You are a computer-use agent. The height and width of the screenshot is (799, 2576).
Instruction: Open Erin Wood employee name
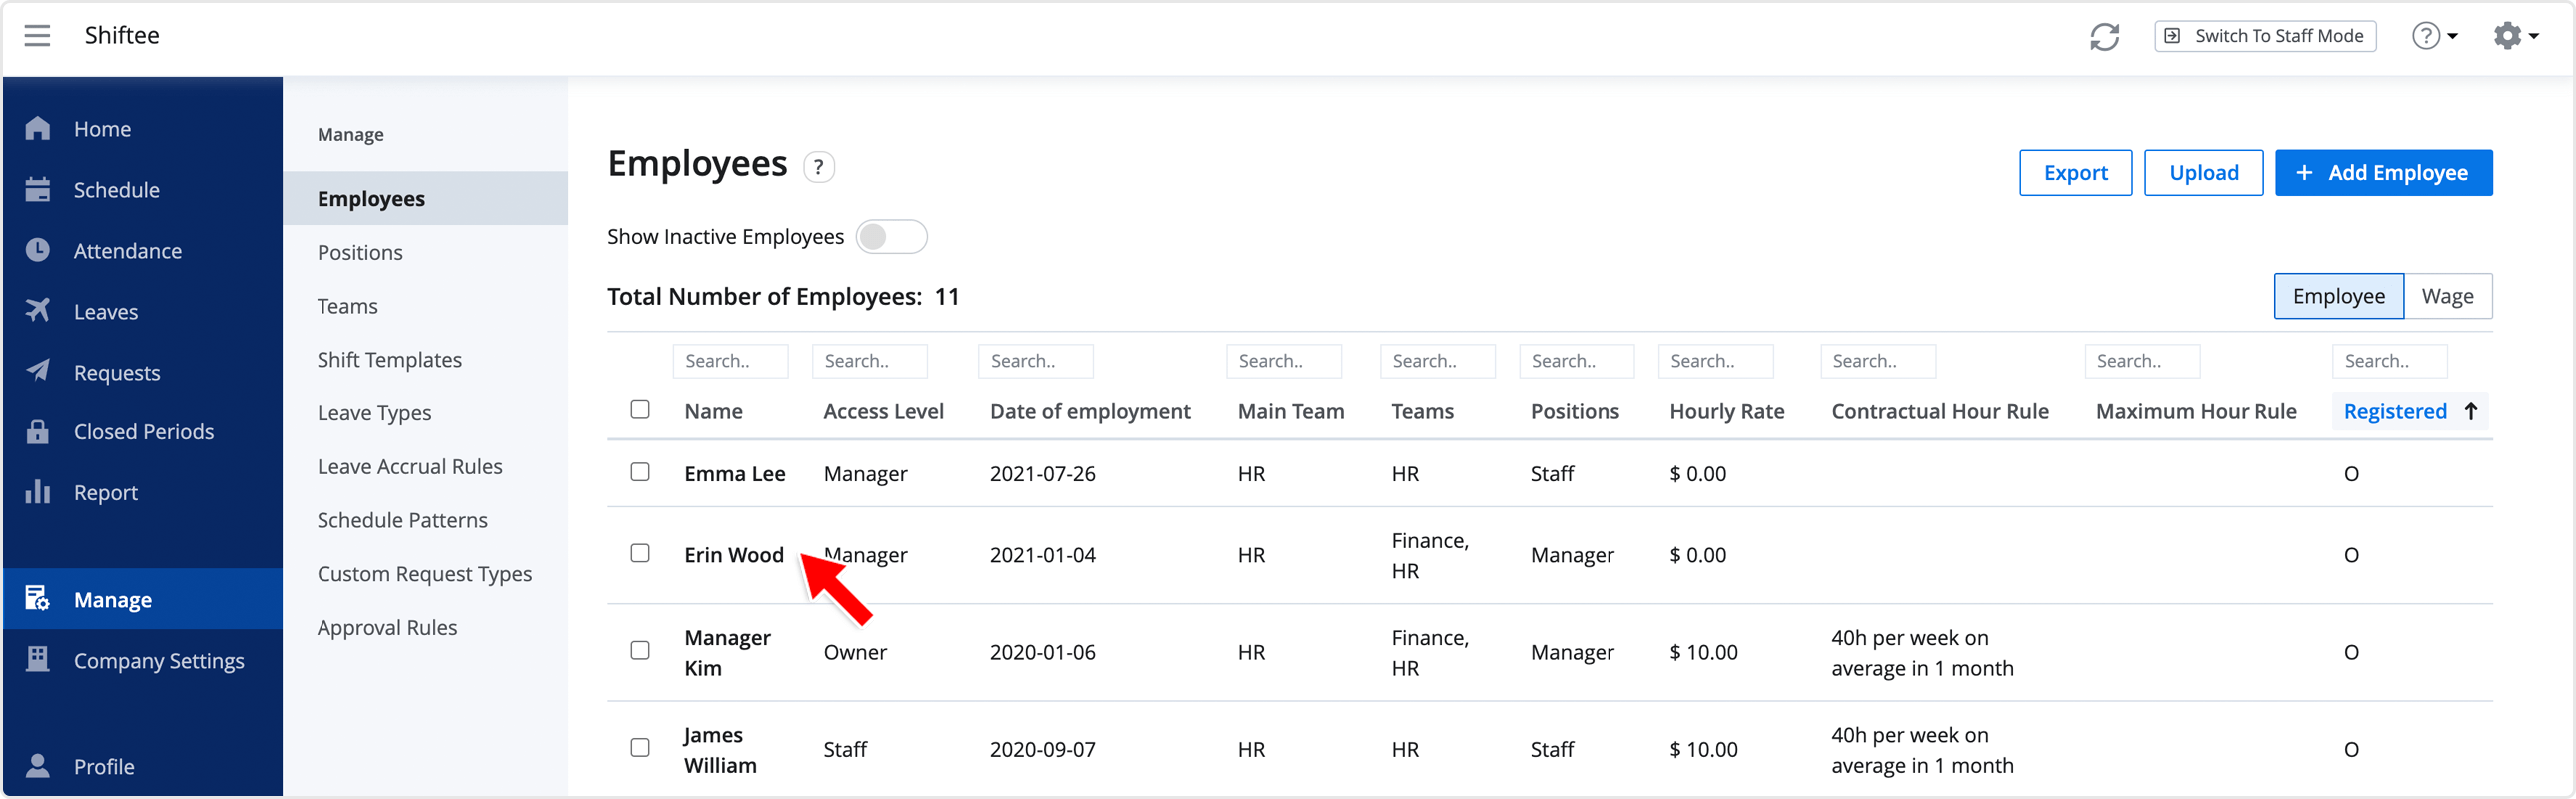[733, 555]
